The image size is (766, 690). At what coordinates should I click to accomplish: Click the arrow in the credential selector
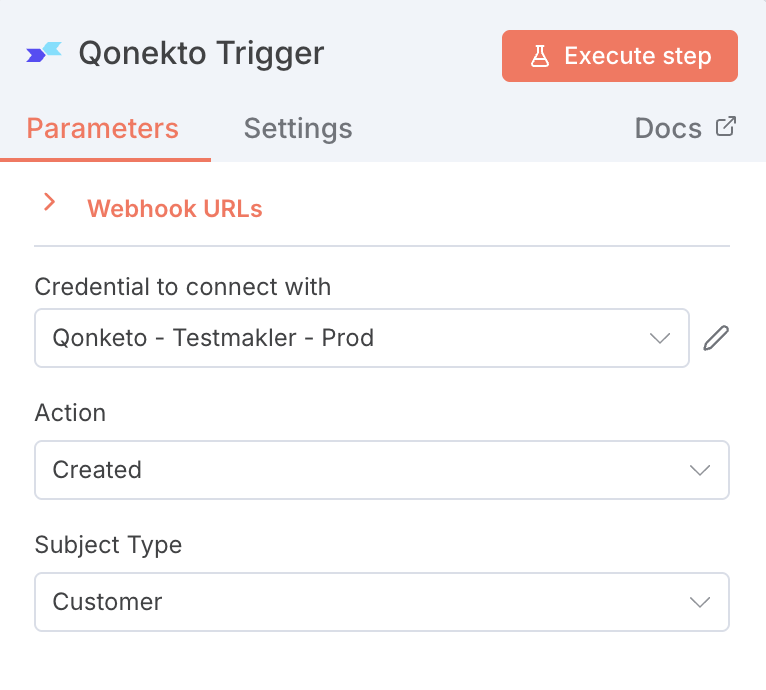[x=660, y=338]
